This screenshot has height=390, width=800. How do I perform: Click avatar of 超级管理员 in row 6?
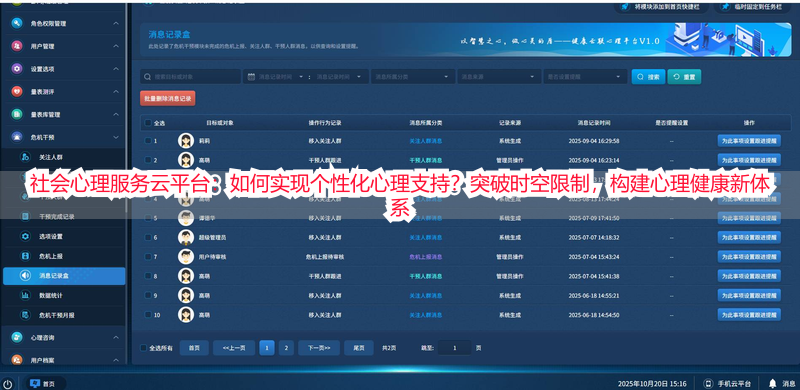click(186, 237)
